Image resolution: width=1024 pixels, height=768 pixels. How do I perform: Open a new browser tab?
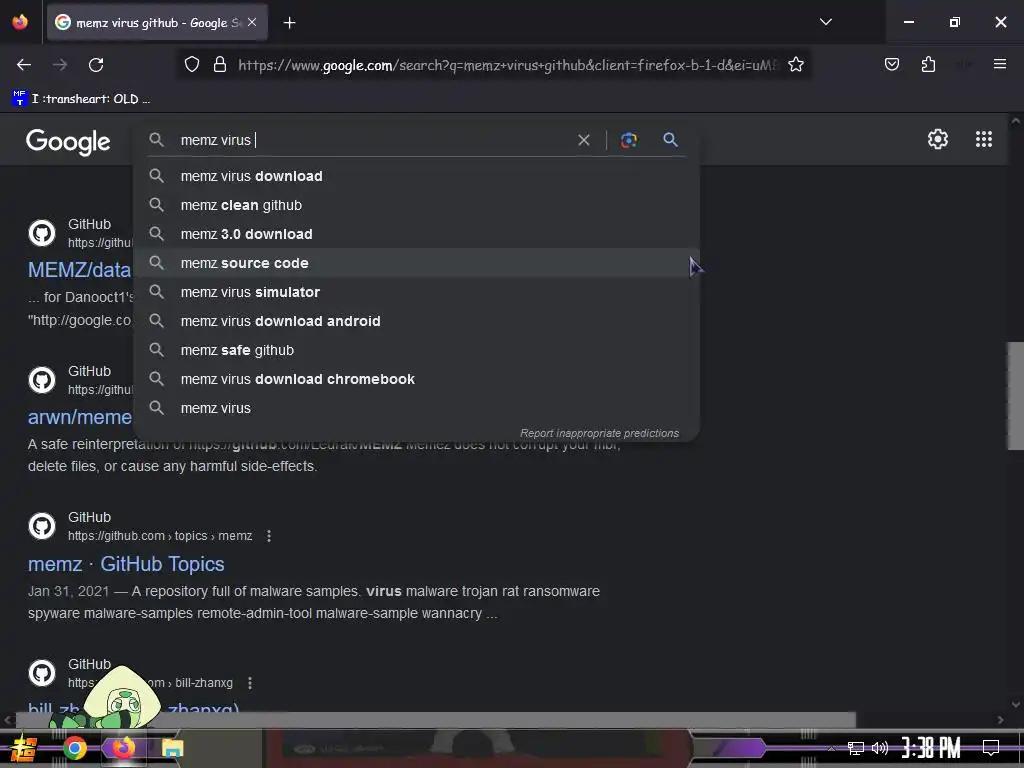pyautogui.click(x=289, y=23)
